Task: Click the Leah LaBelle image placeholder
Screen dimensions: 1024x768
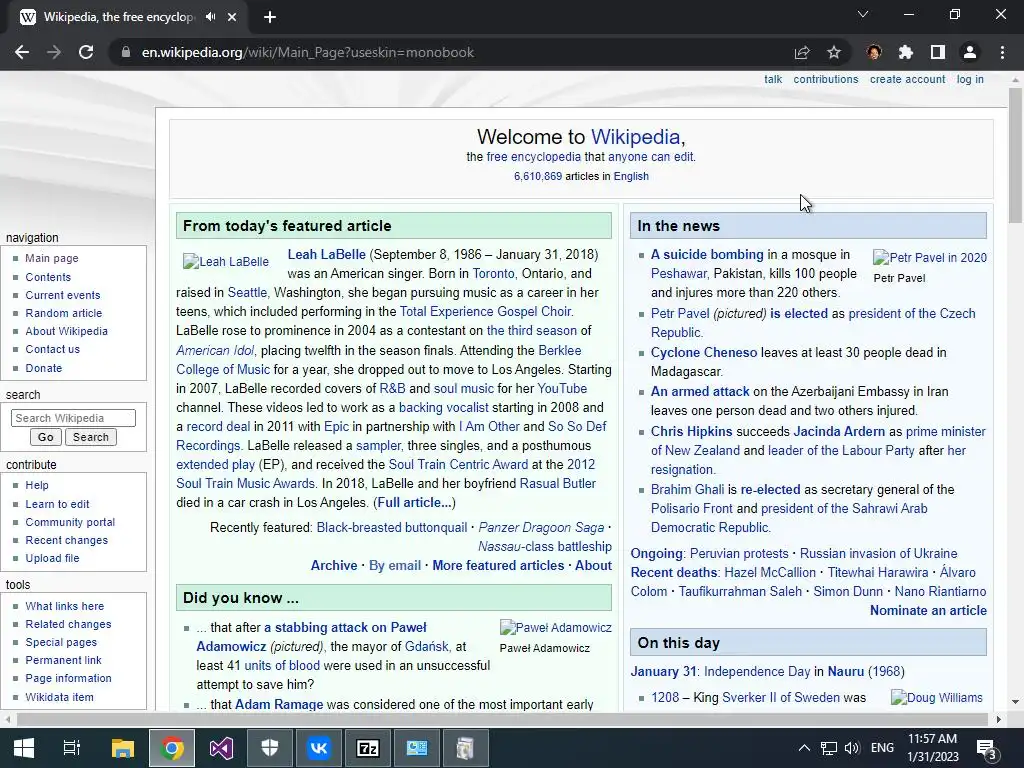Action: [226, 262]
